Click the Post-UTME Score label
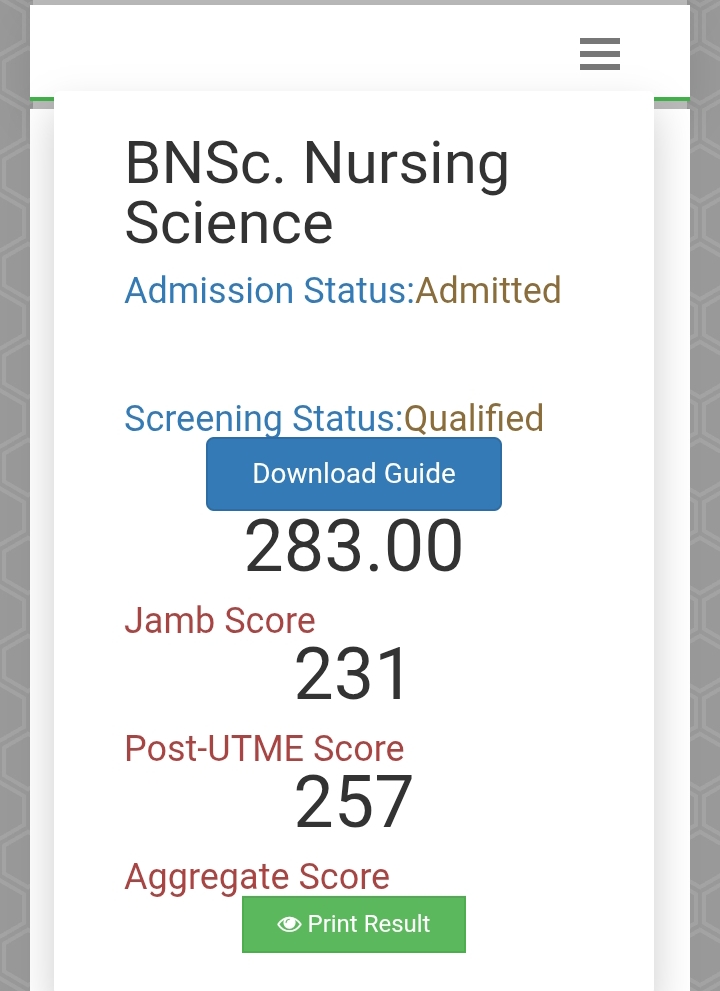This screenshot has width=720, height=991. point(264,749)
